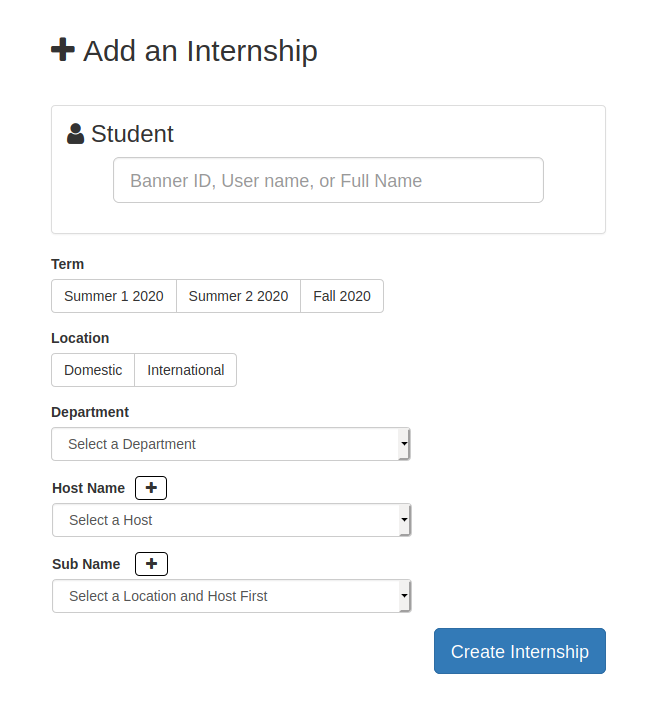The width and height of the screenshot is (656, 712).
Task: Choose the Summer 2 2020 term option
Action: (238, 296)
